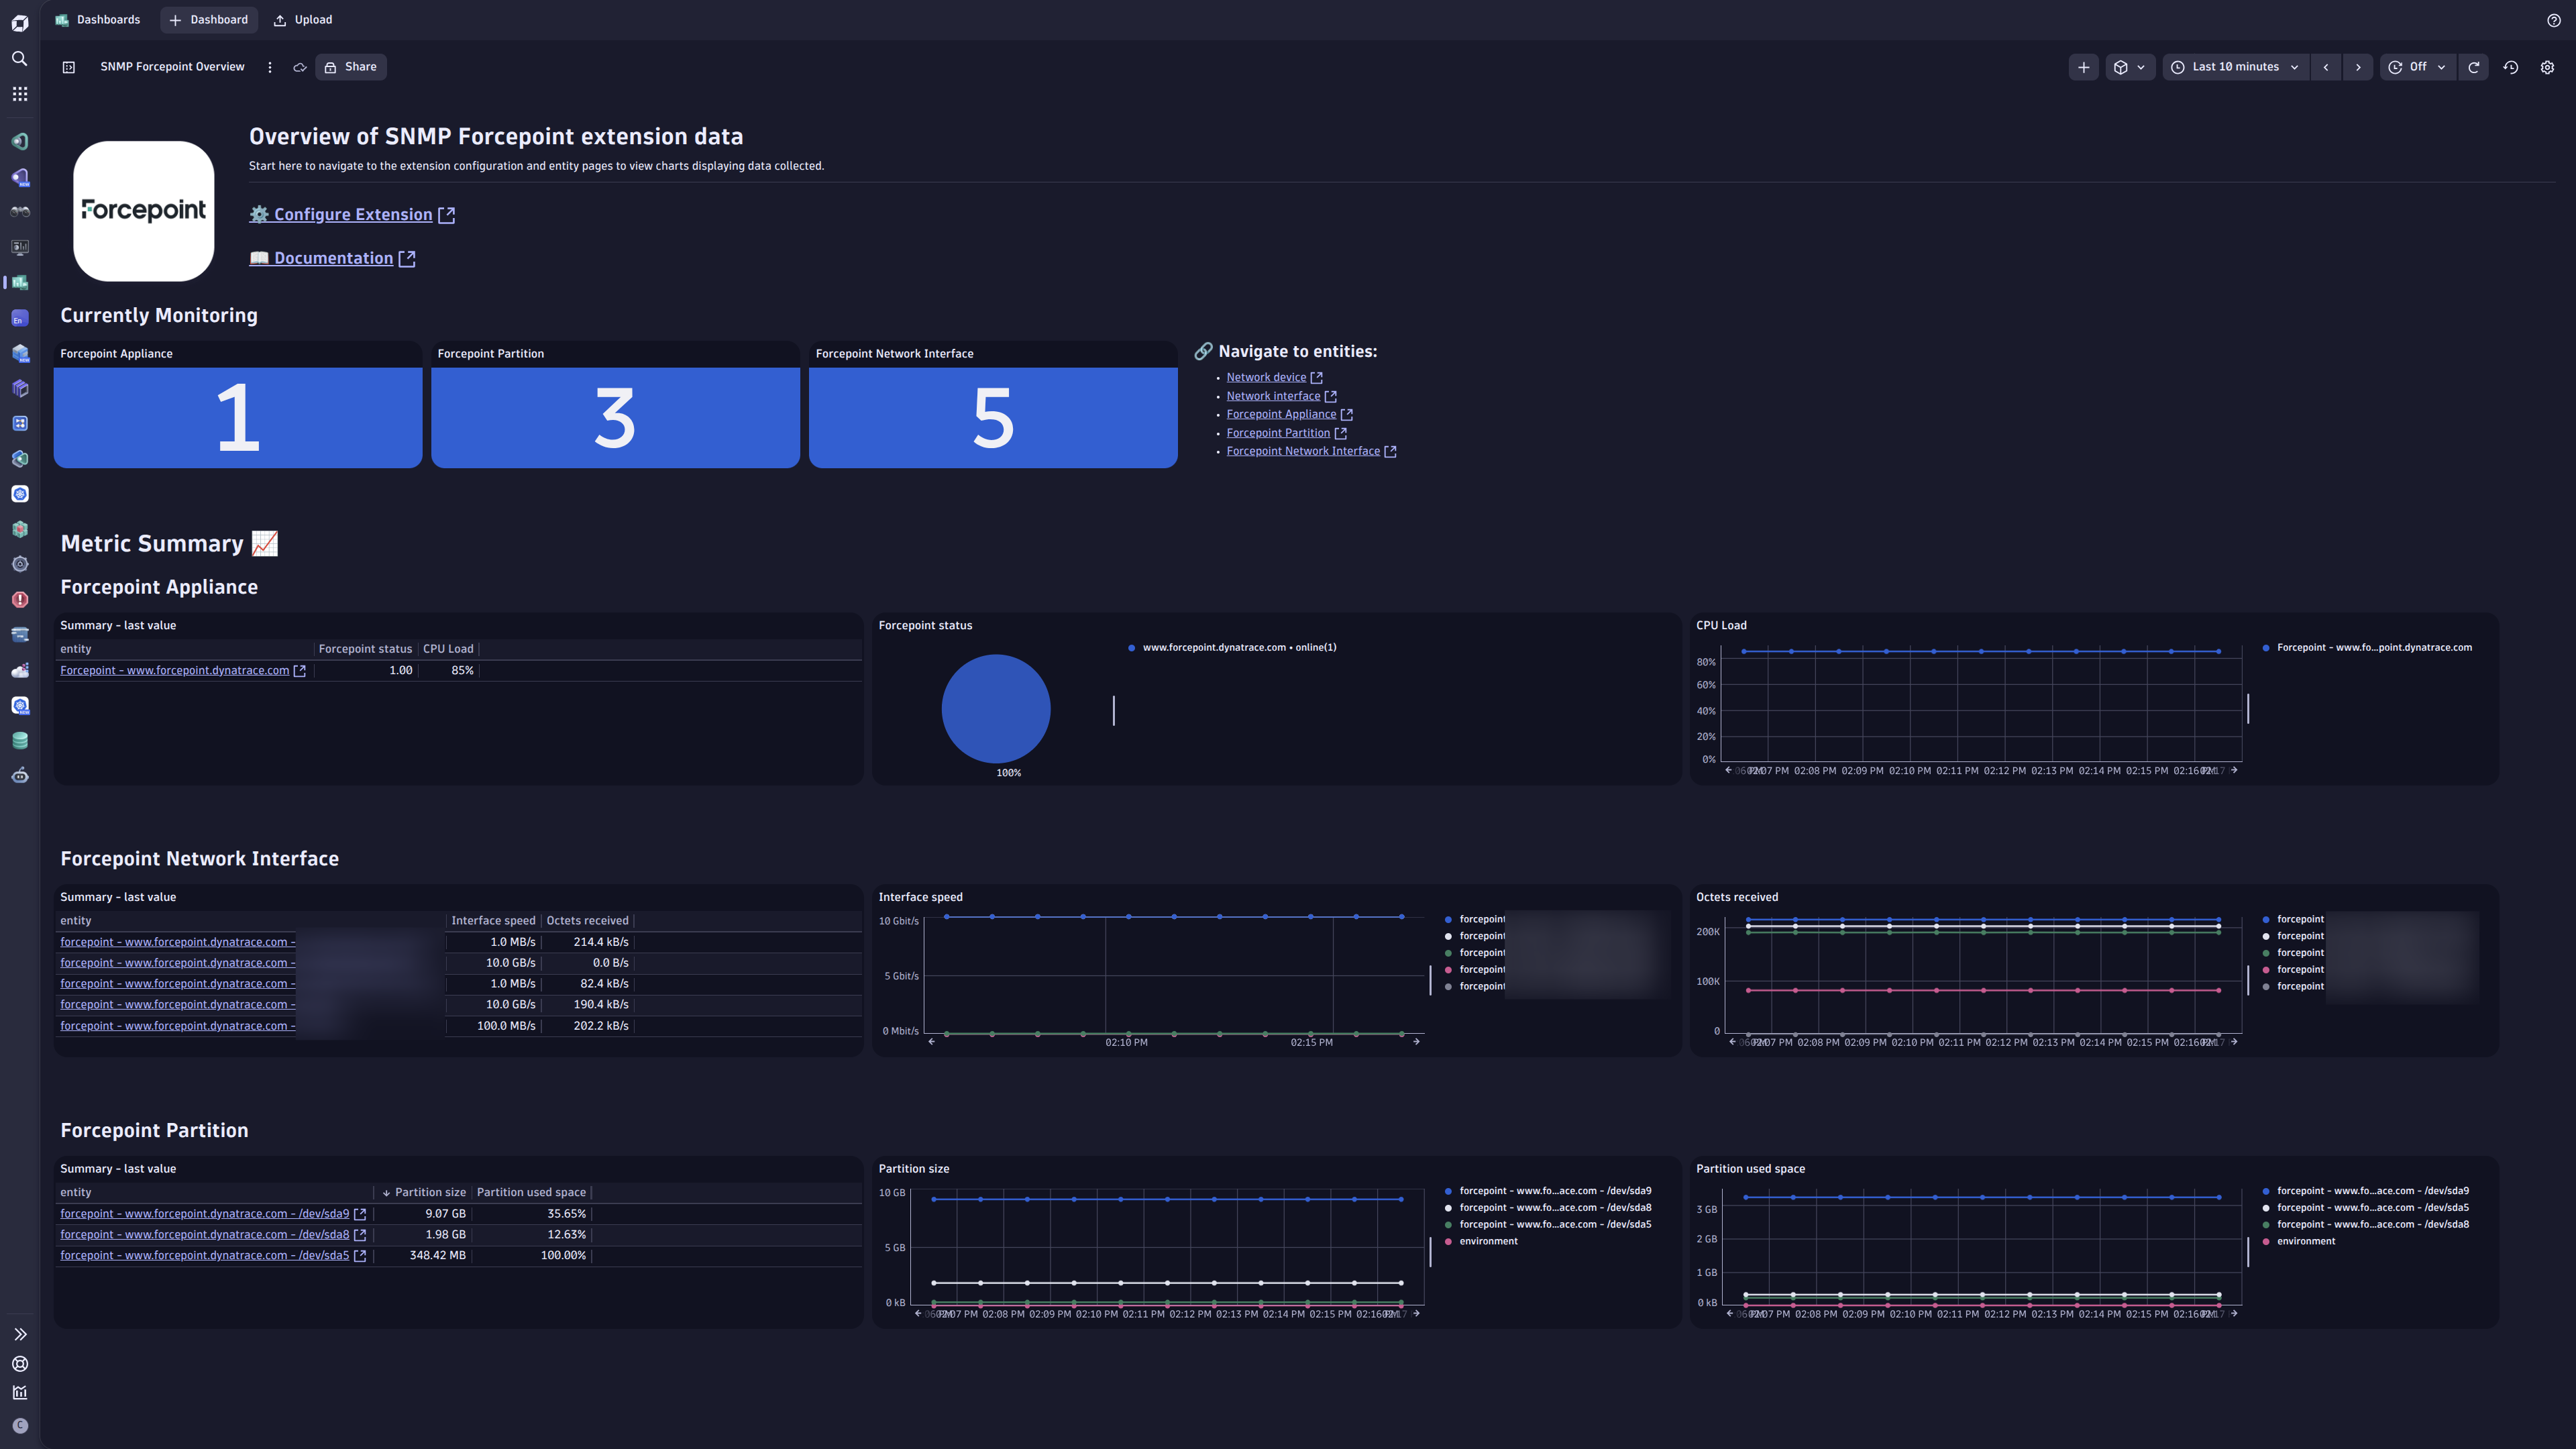Click the Share button
The image size is (2576, 1449).
[x=351, y=67]
